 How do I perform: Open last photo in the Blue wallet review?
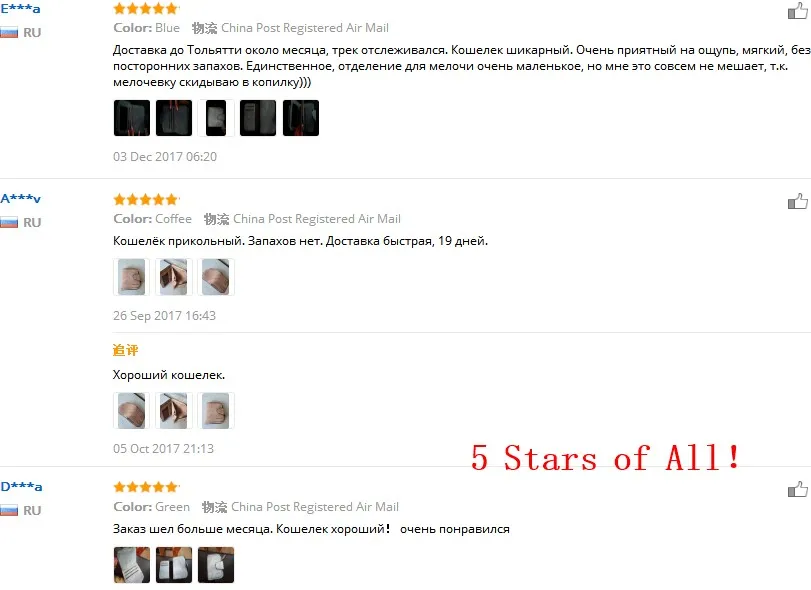(301, 118)
